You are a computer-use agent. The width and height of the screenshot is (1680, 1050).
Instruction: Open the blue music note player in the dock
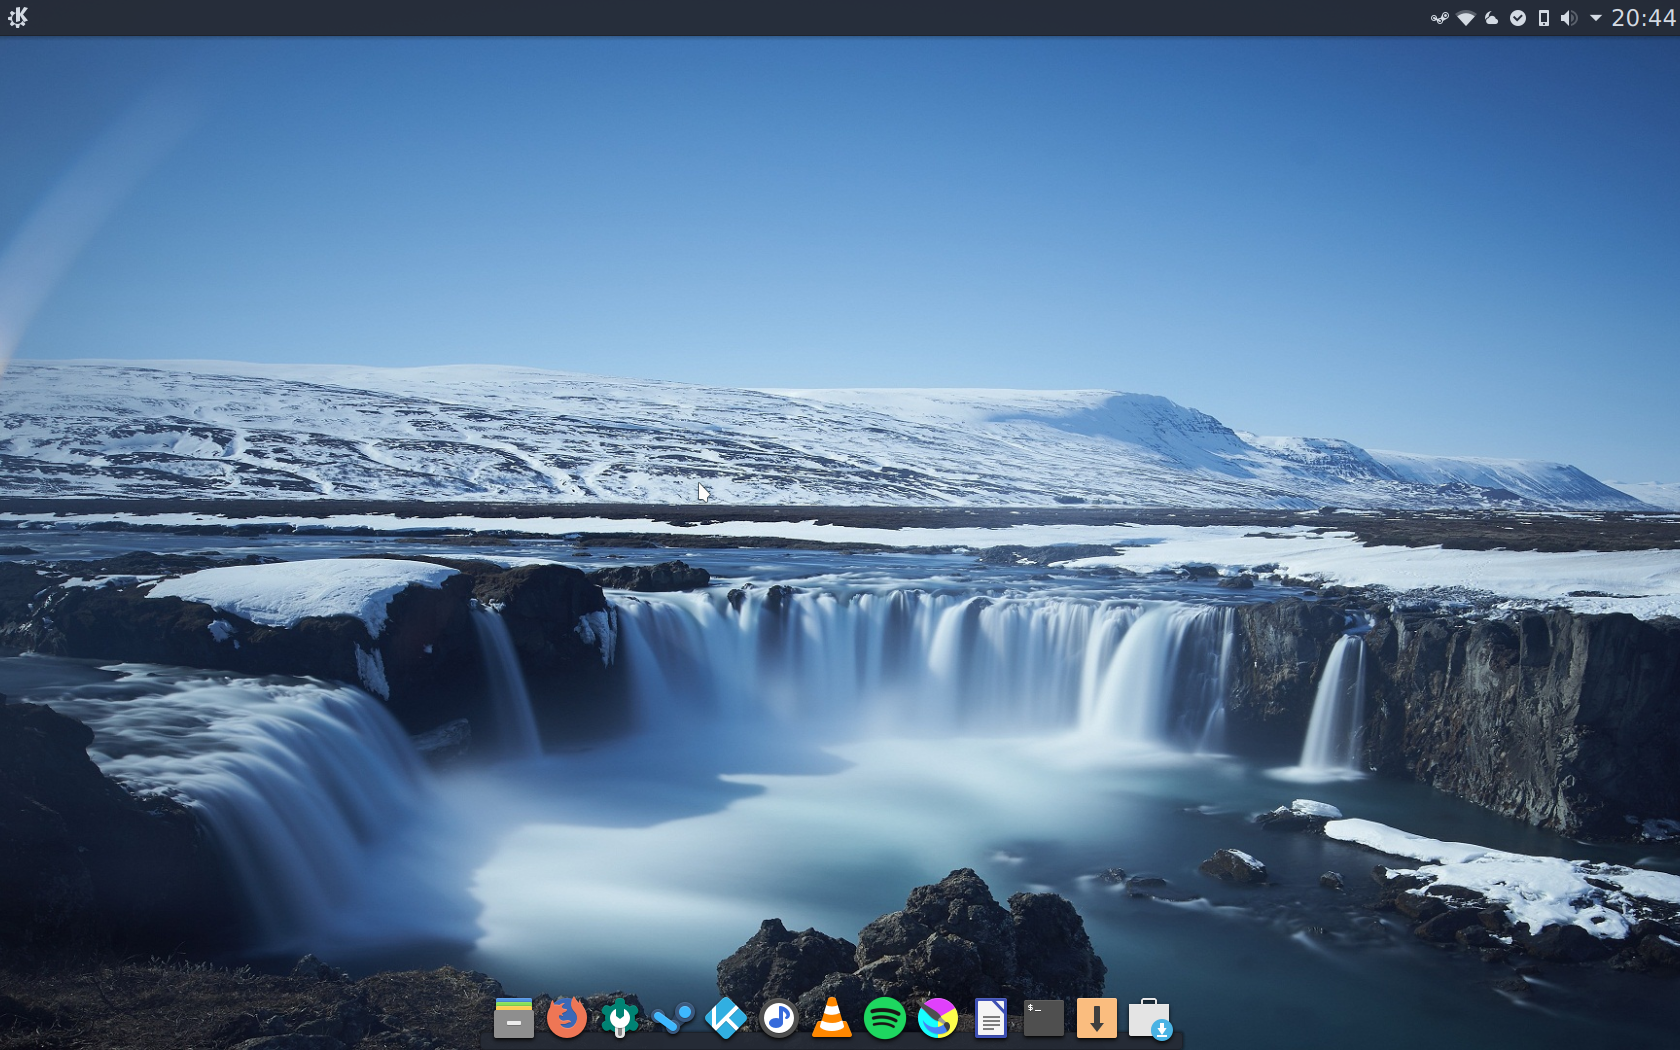[x=779, y=1019]
